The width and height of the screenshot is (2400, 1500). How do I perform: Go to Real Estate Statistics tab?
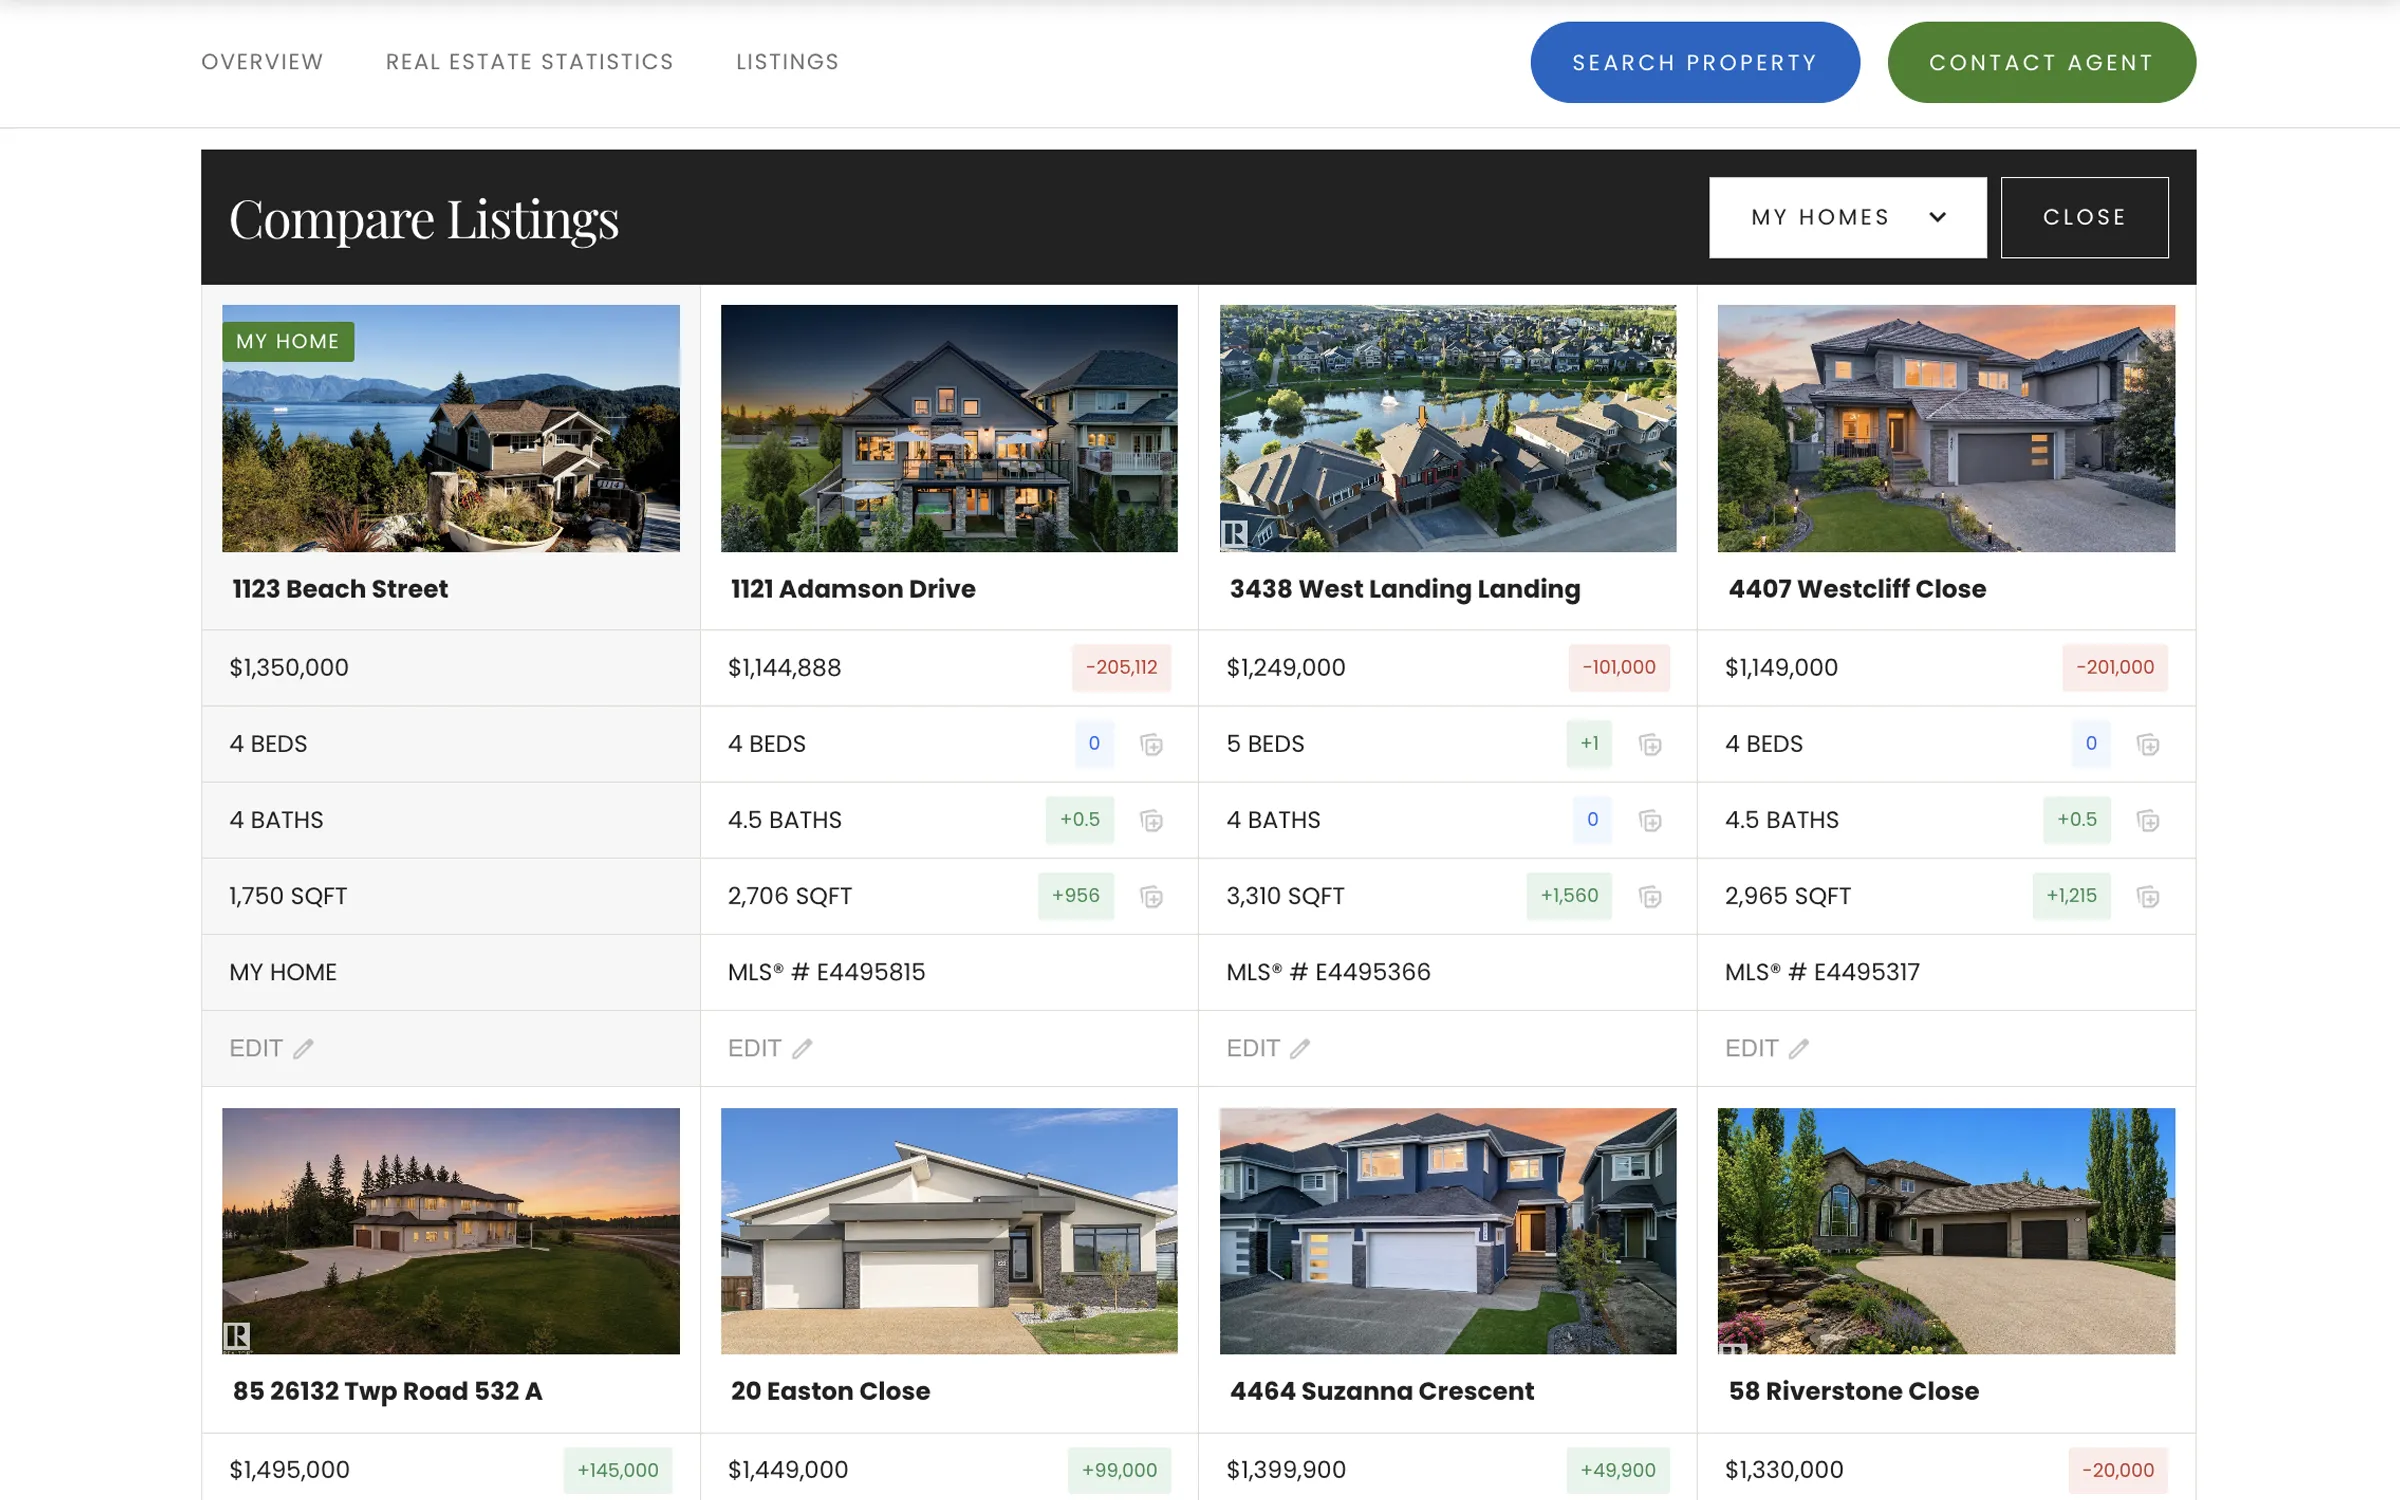pyautogui.click(x=530, y=62)
